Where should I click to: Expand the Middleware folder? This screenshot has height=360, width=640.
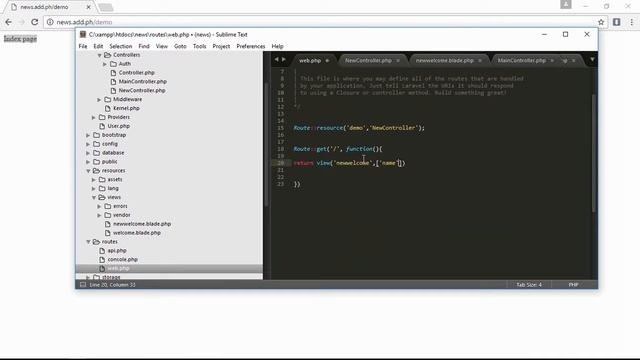click(99, 99)
